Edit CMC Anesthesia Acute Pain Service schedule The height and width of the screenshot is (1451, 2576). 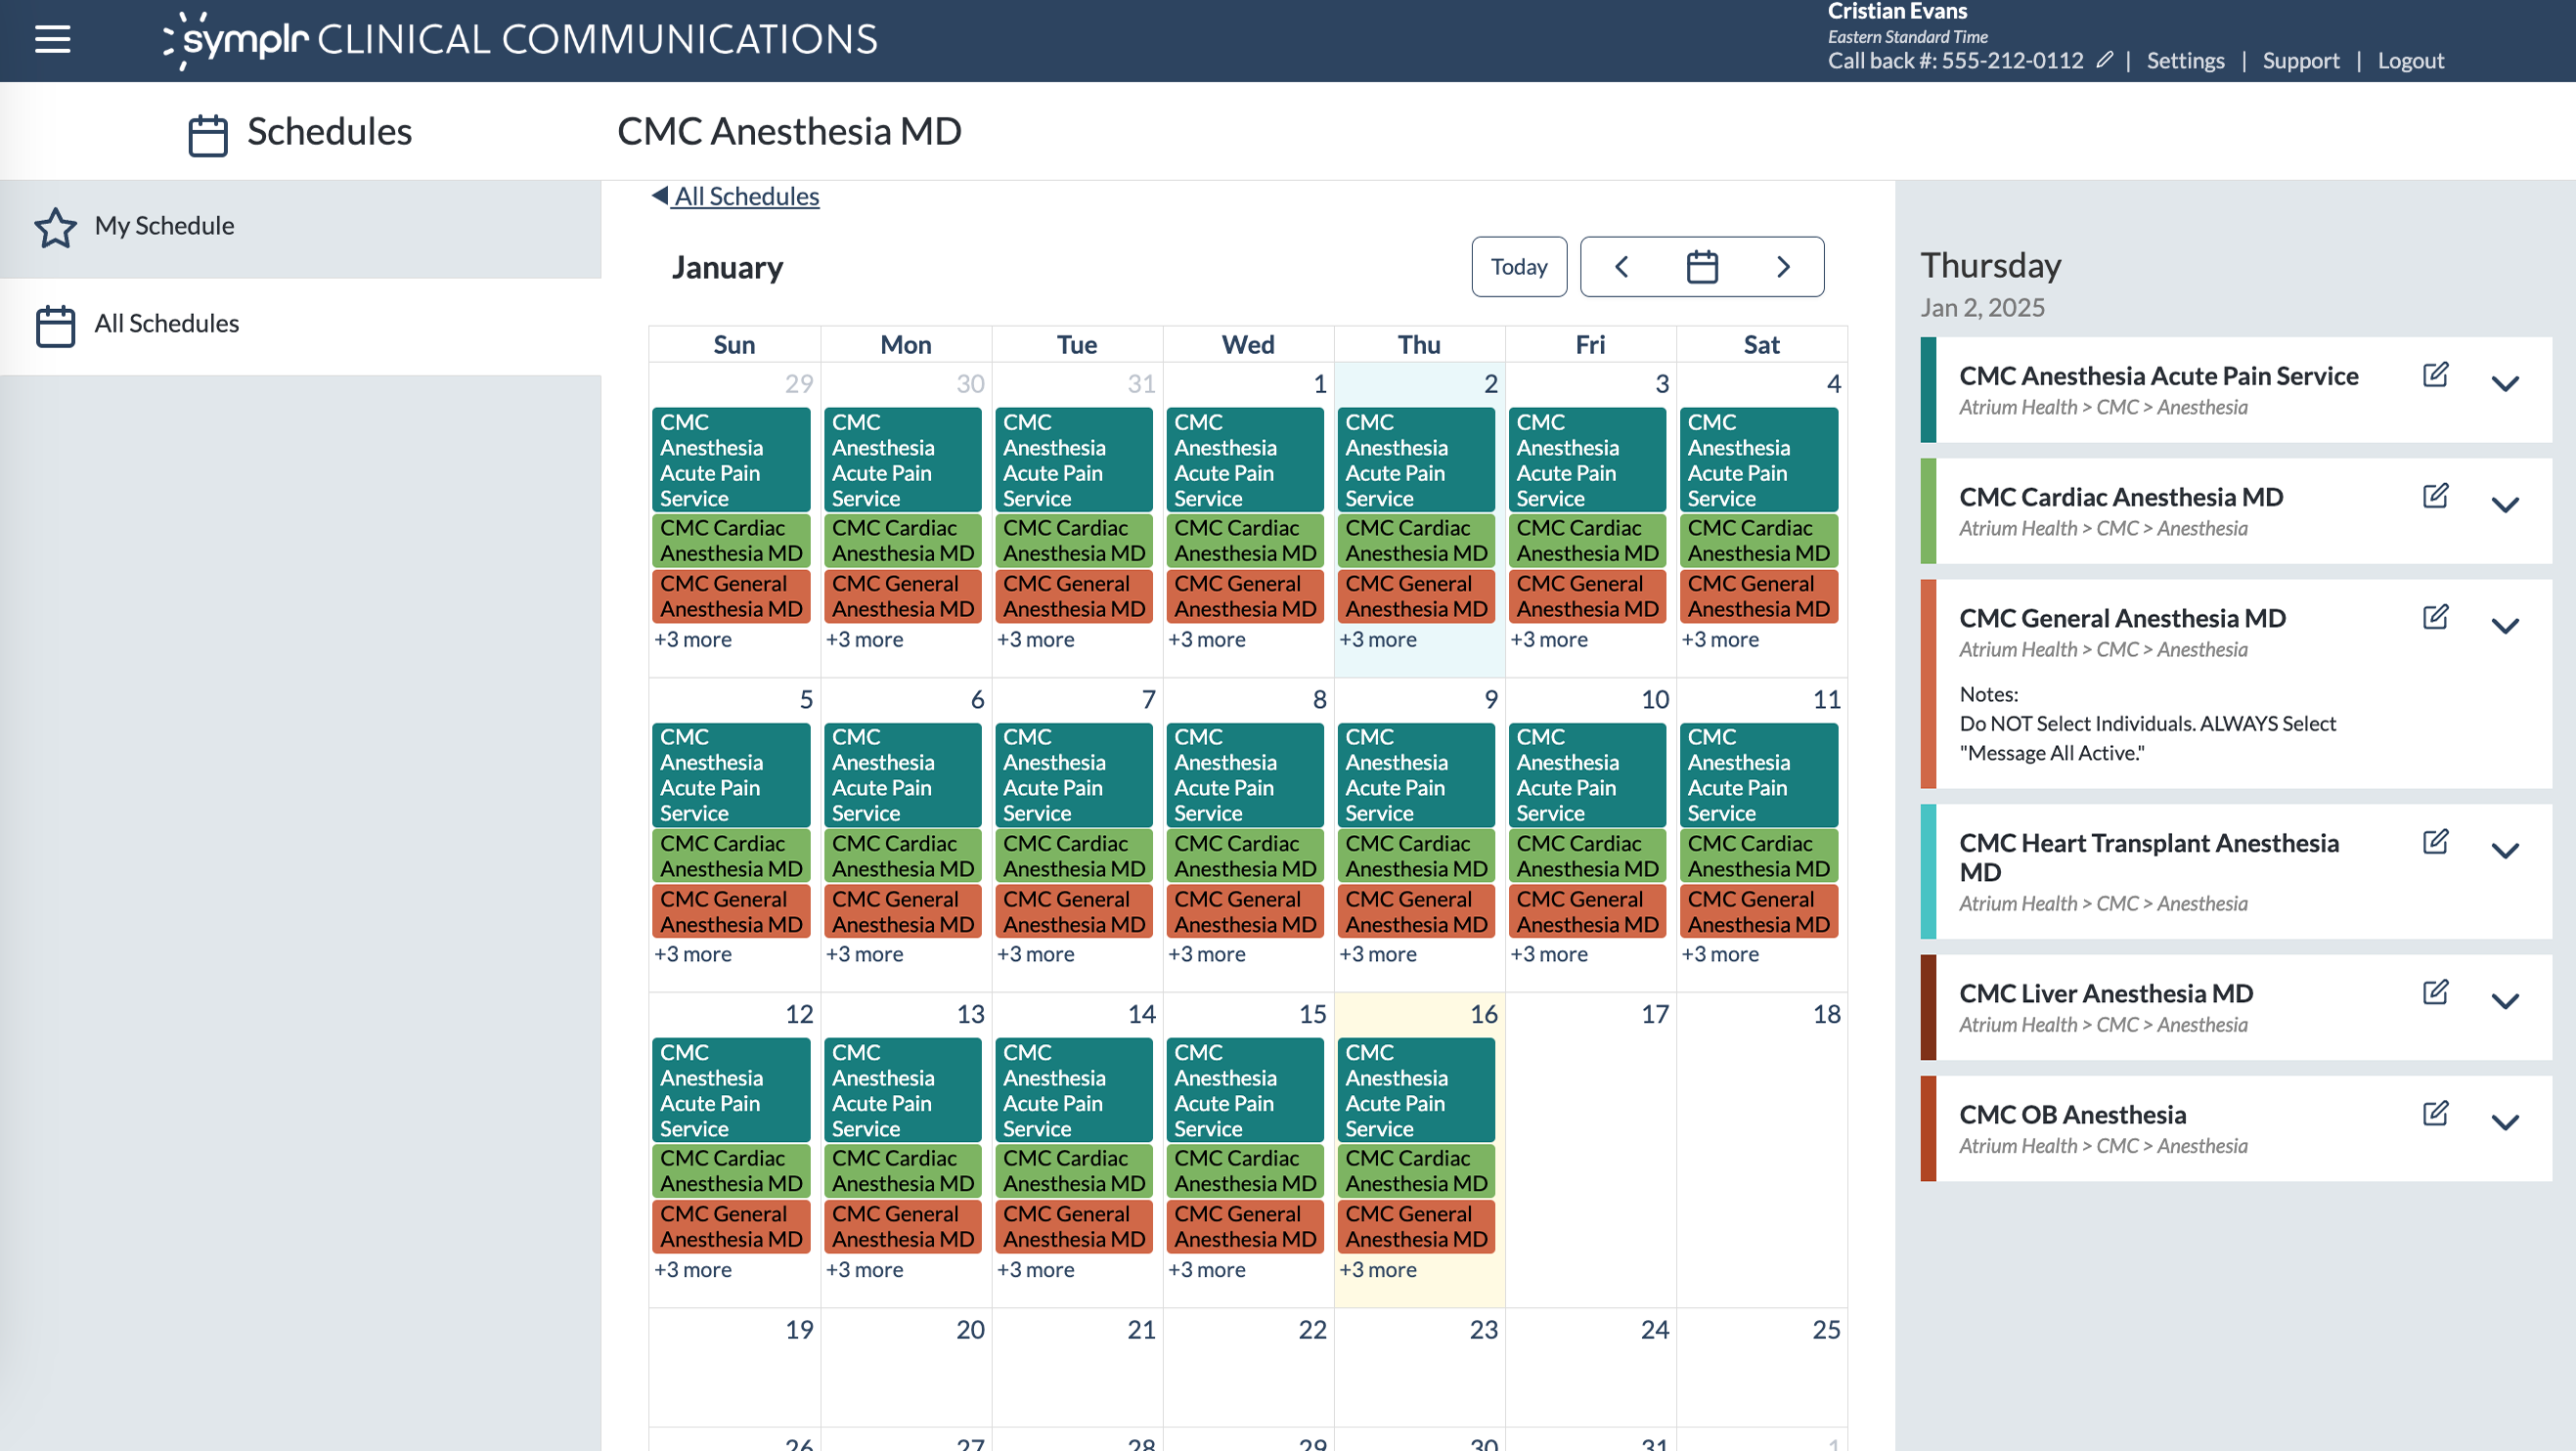[x=2435, y=375]
